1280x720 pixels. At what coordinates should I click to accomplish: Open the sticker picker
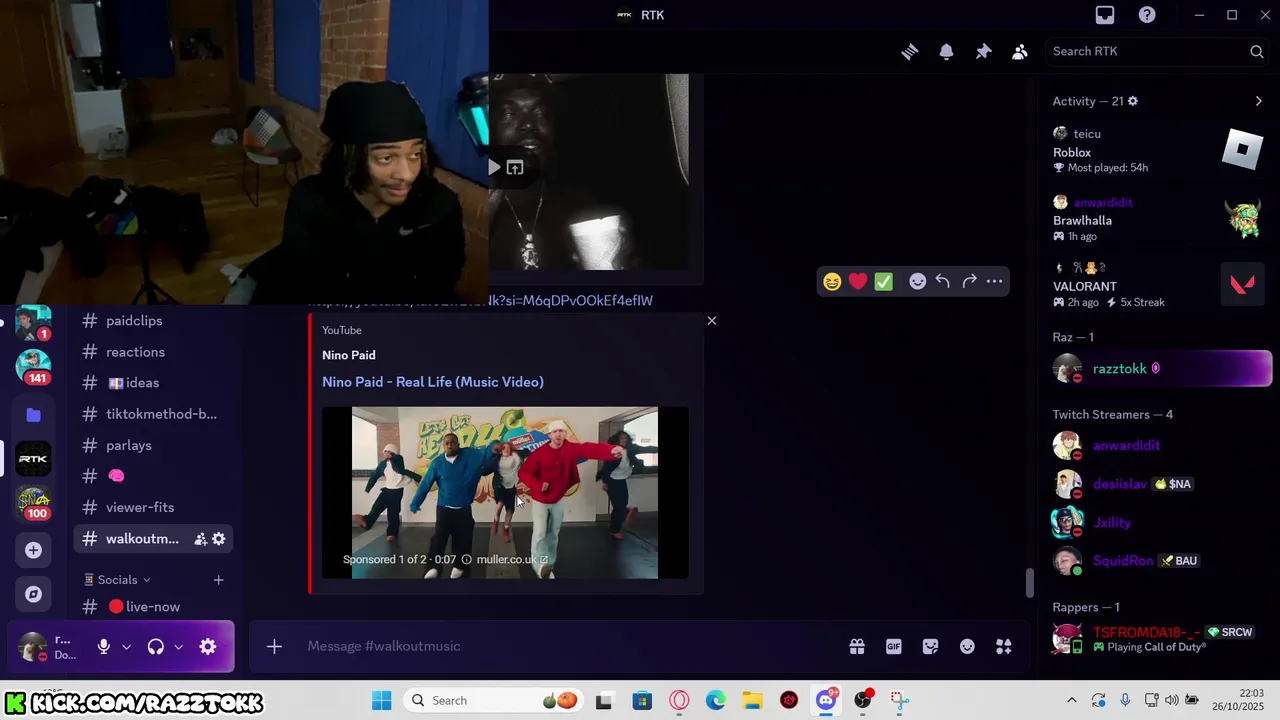[930, 647]
